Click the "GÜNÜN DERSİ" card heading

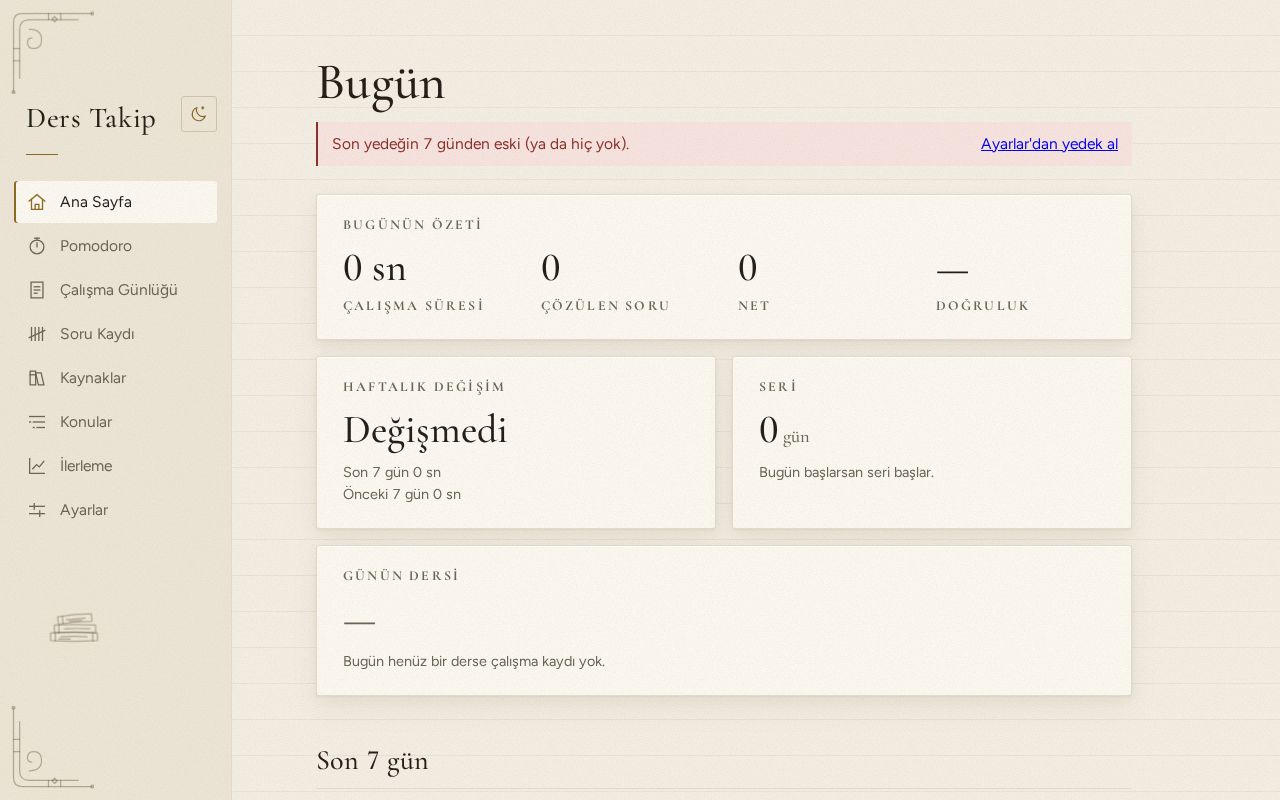click(401, 576)
